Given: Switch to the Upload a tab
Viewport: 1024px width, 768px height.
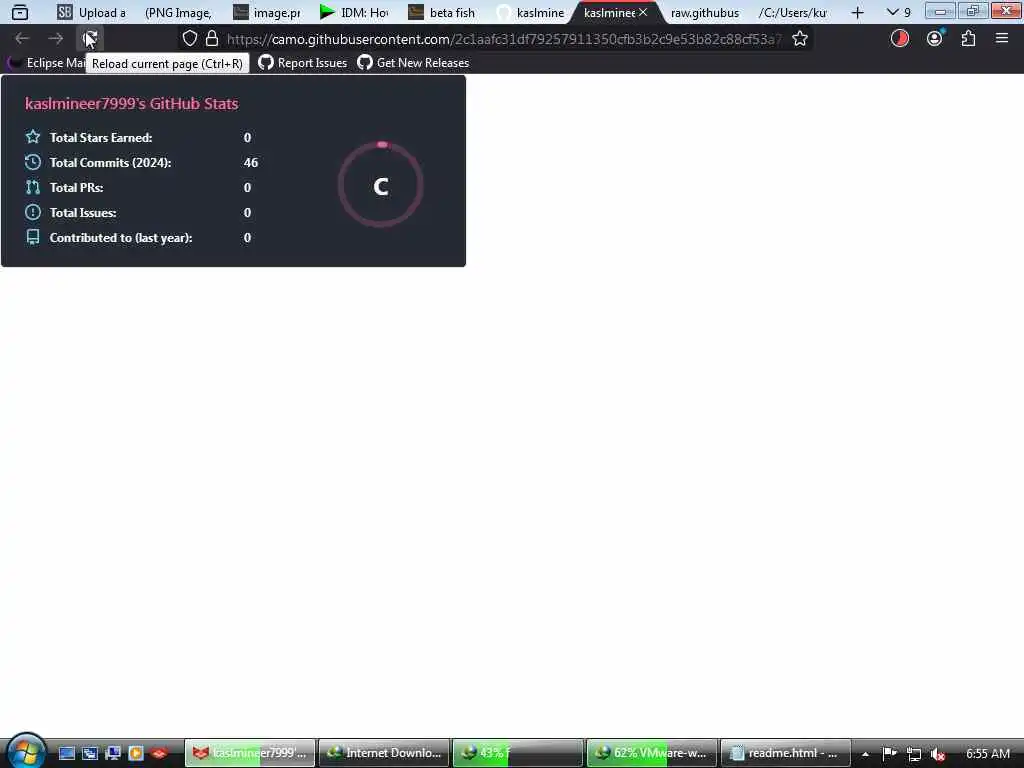Looking at the screenshot, I should click(91, 12).
